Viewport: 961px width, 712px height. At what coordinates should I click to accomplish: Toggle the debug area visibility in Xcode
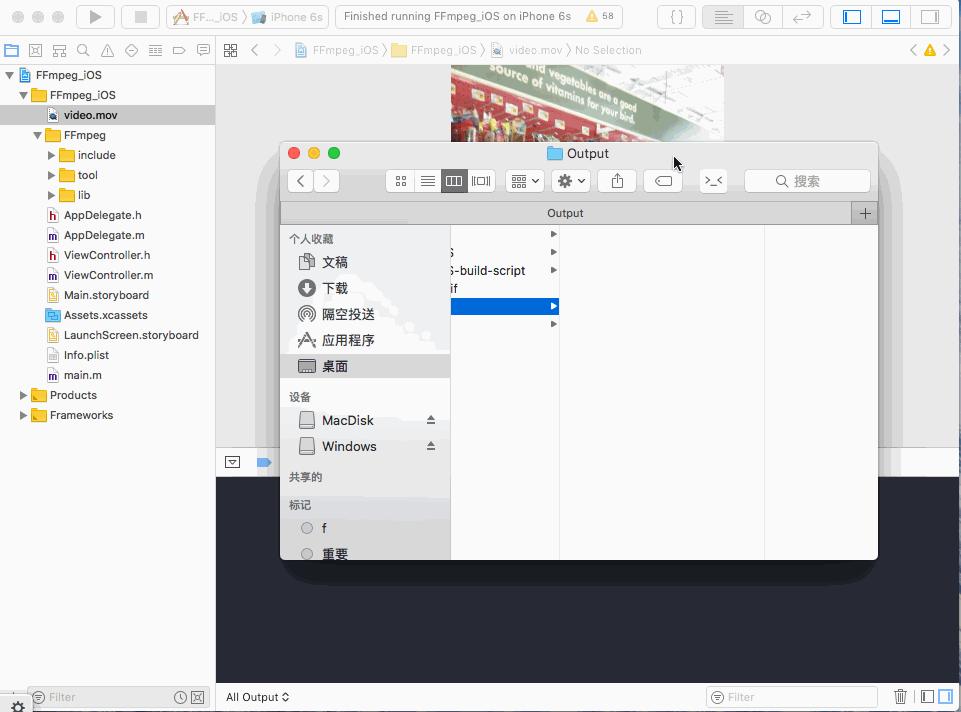click(x=890, y=16)
